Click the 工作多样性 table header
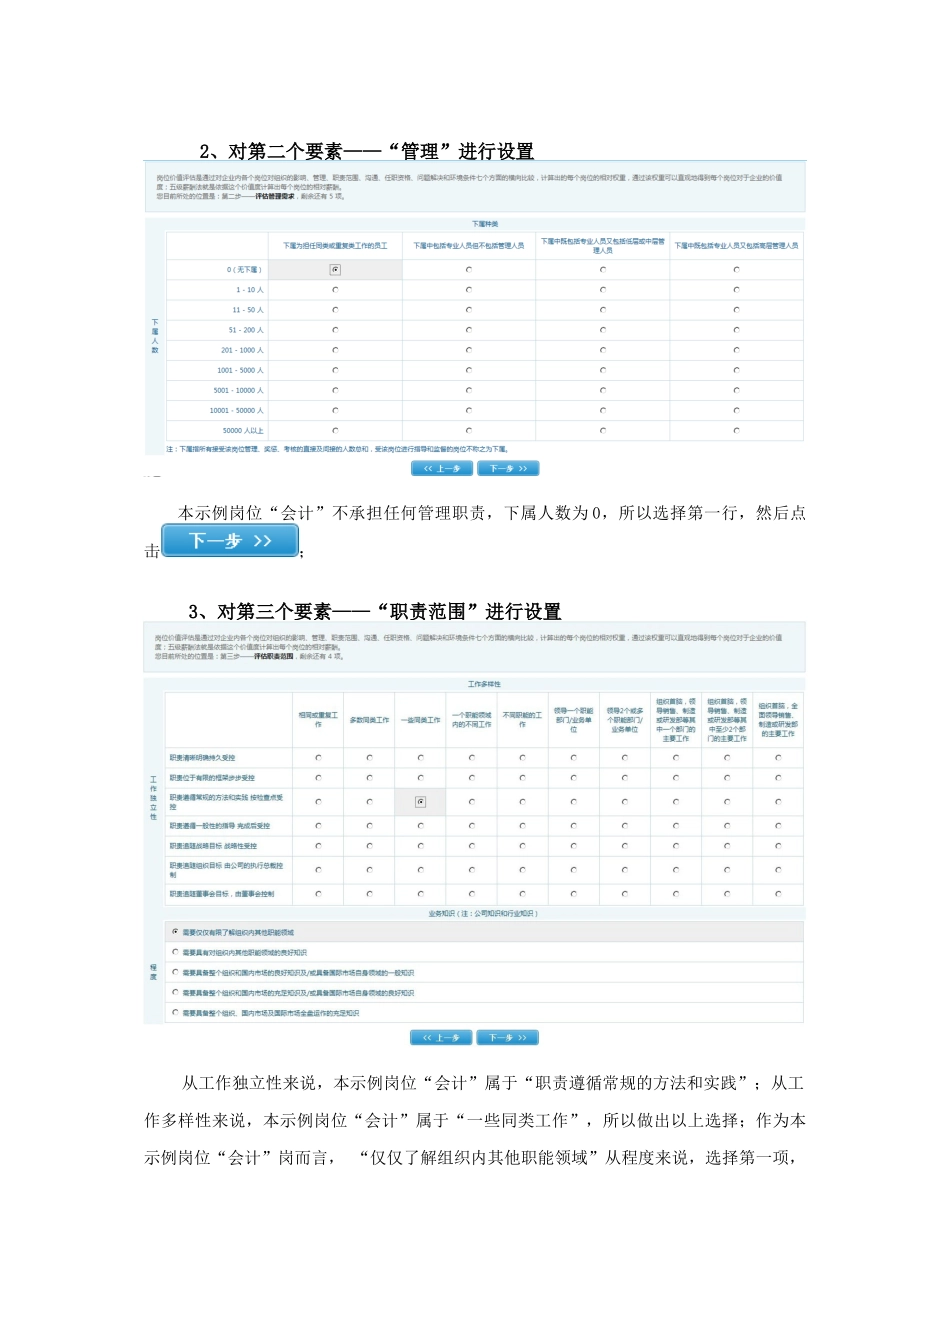This screenshot has width=950, height=1344. (485, 684)
